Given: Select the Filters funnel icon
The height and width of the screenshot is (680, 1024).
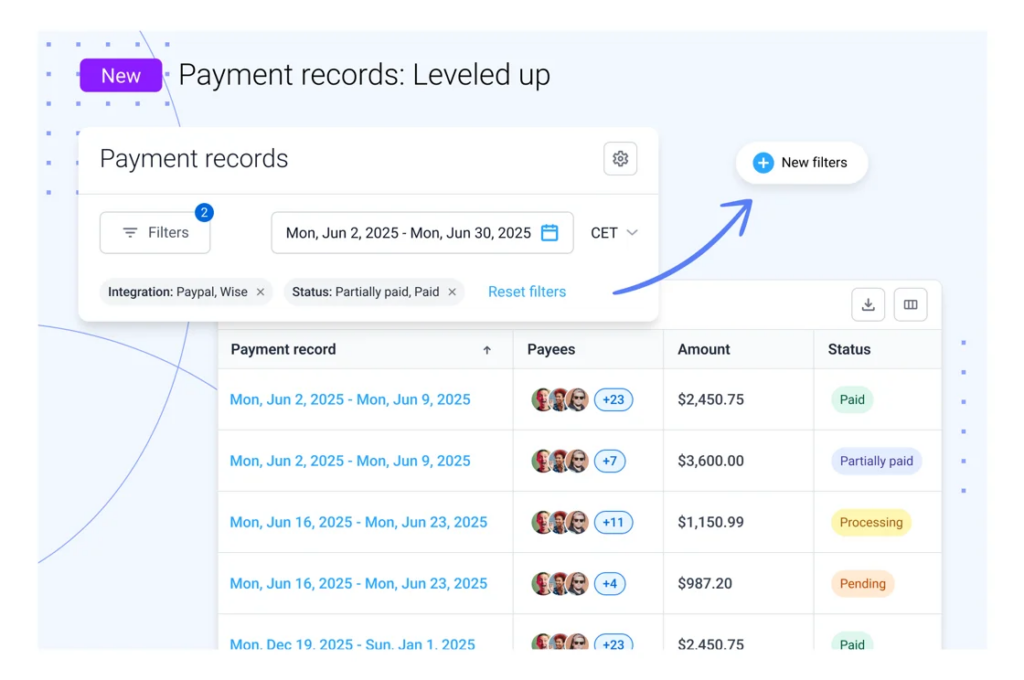Looking at the screenshot, I should [x=131, y=232].
